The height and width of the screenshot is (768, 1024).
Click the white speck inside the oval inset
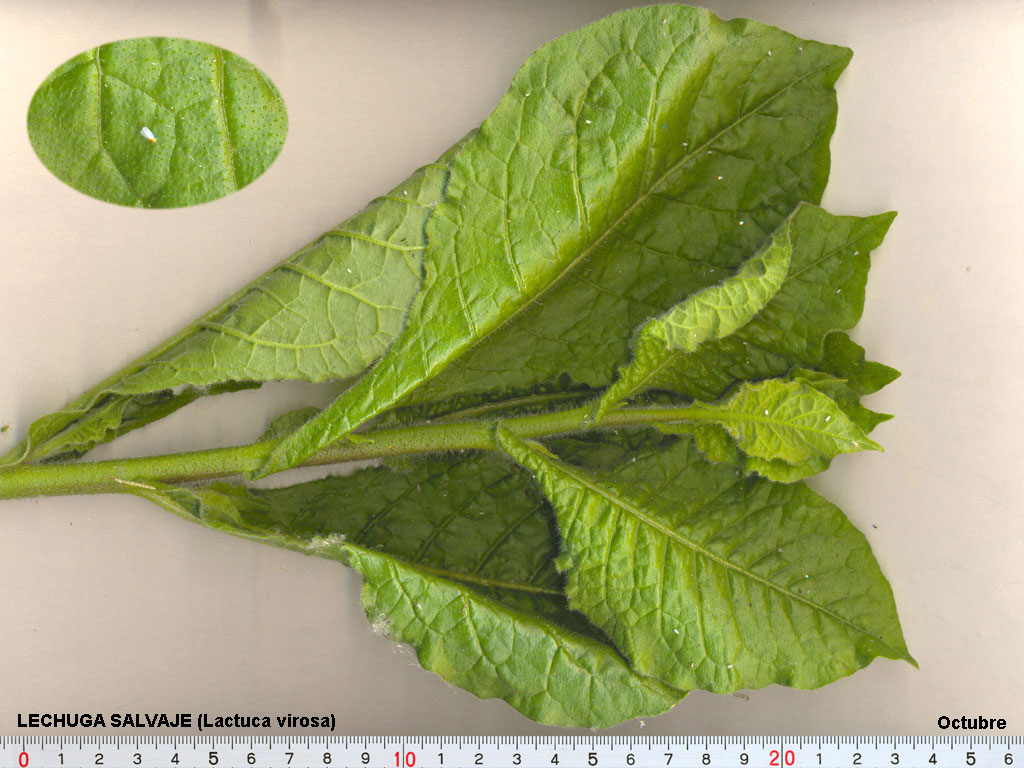148,135
